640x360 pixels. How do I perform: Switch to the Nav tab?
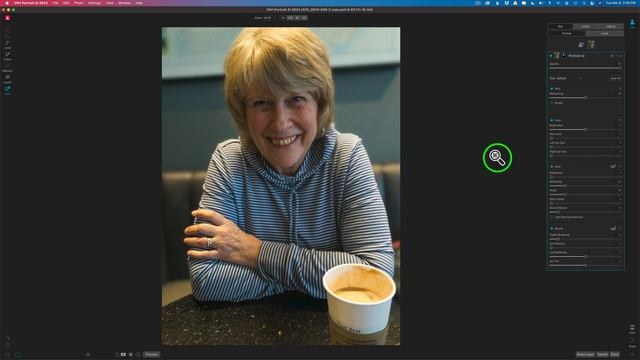click(x=560, y=27)
